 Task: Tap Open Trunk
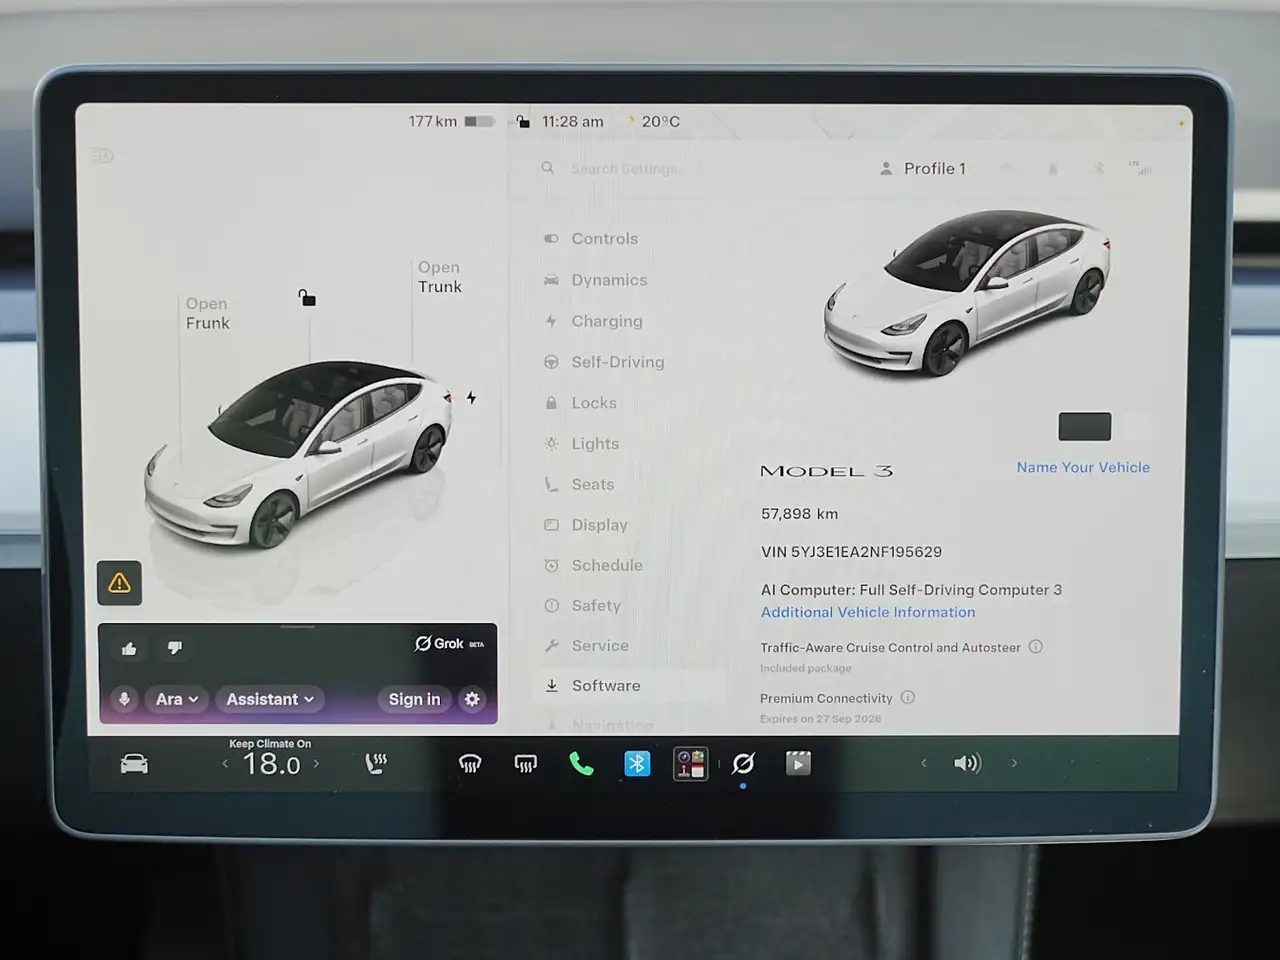coord(440,277)
